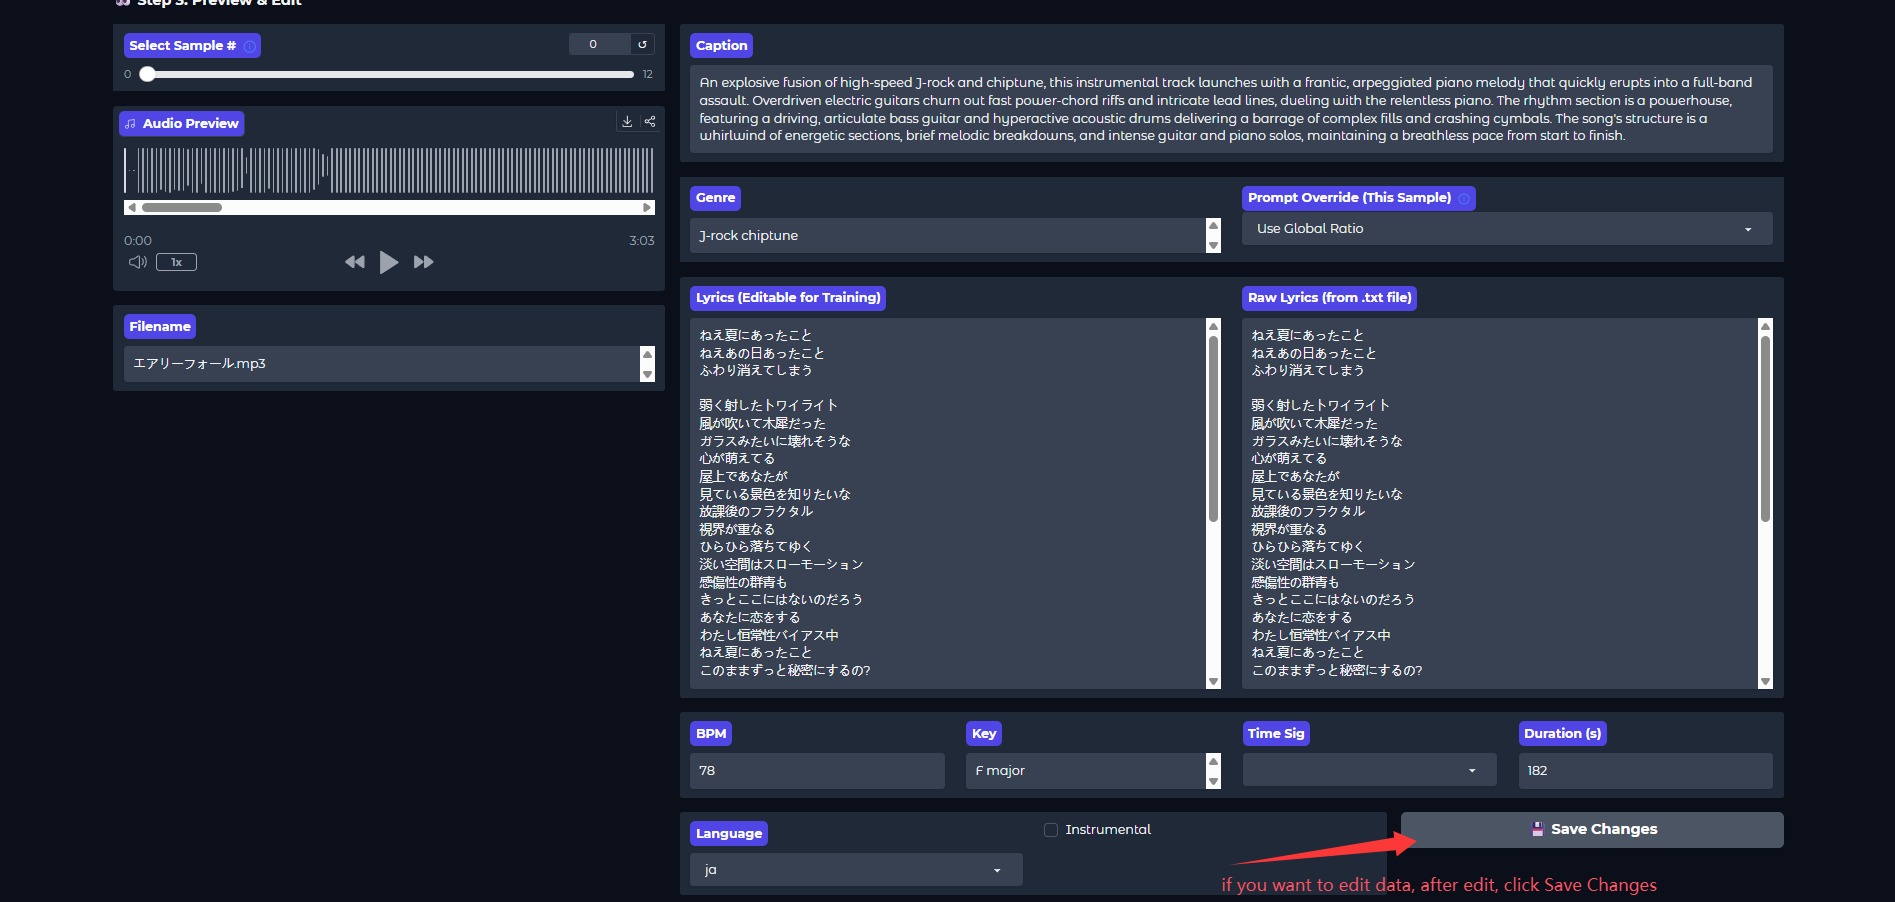The width and height of the screenshot is (1895, 902).
Task: Click inside the editable Lyrics text area
Action: 948,503
